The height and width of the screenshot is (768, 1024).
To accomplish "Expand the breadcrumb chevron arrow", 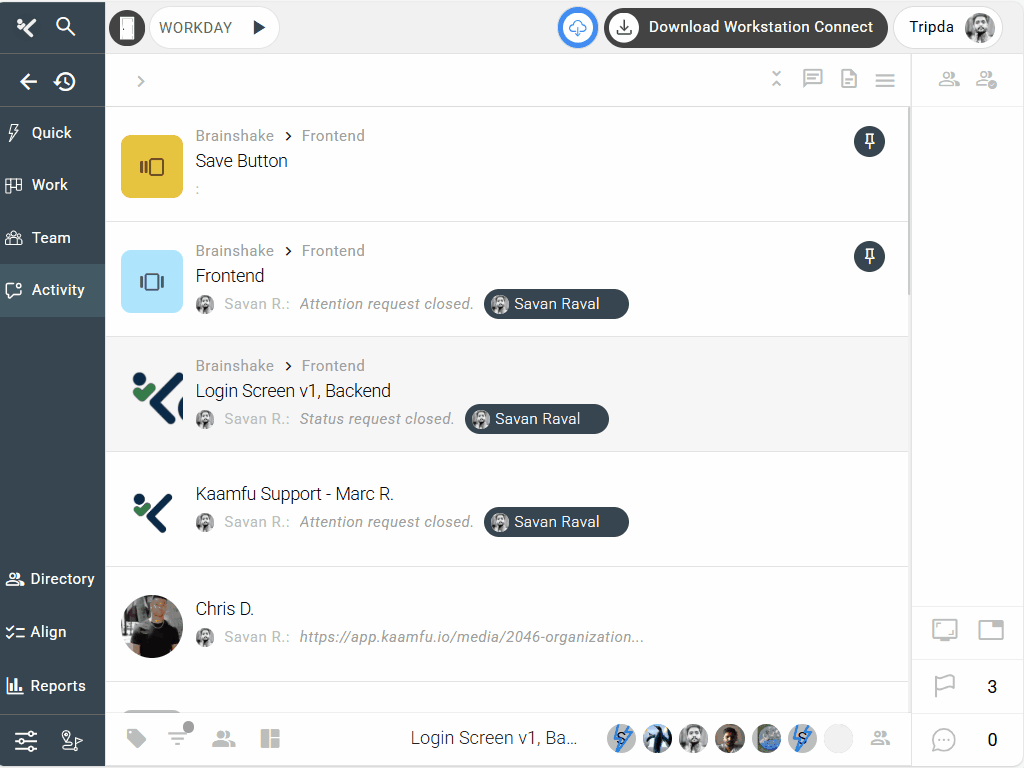I will [141, 81].
